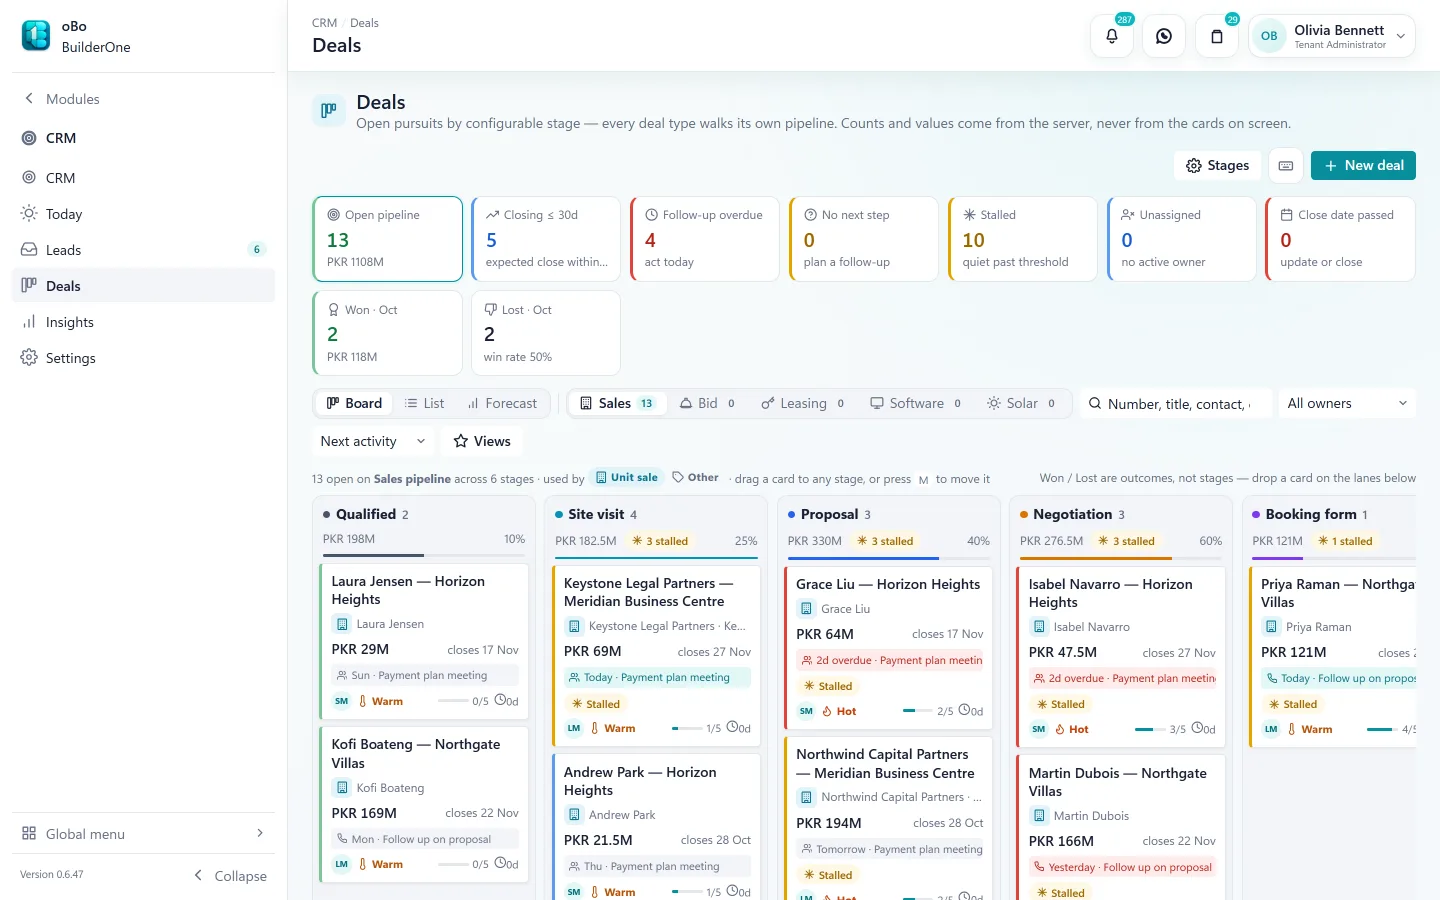Click the Grace Liu contact icon
Viewport: 1440px width, 900px height.
[806, 609]
